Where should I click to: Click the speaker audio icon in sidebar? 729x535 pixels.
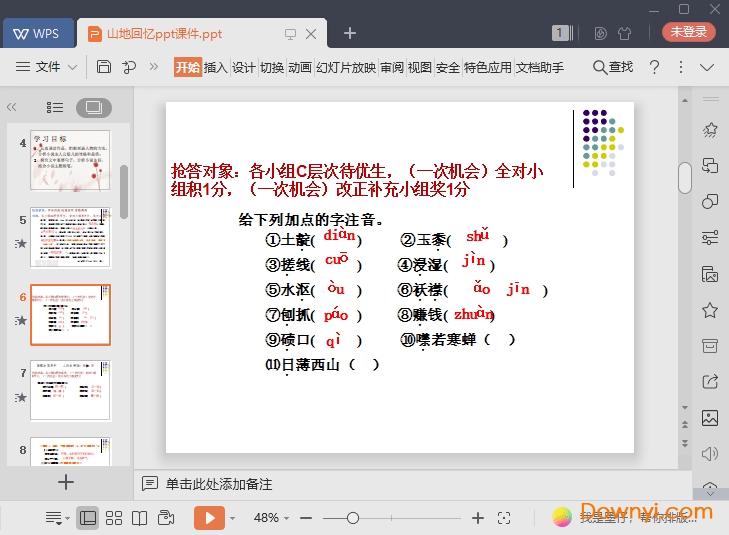[x=710, y=453]
